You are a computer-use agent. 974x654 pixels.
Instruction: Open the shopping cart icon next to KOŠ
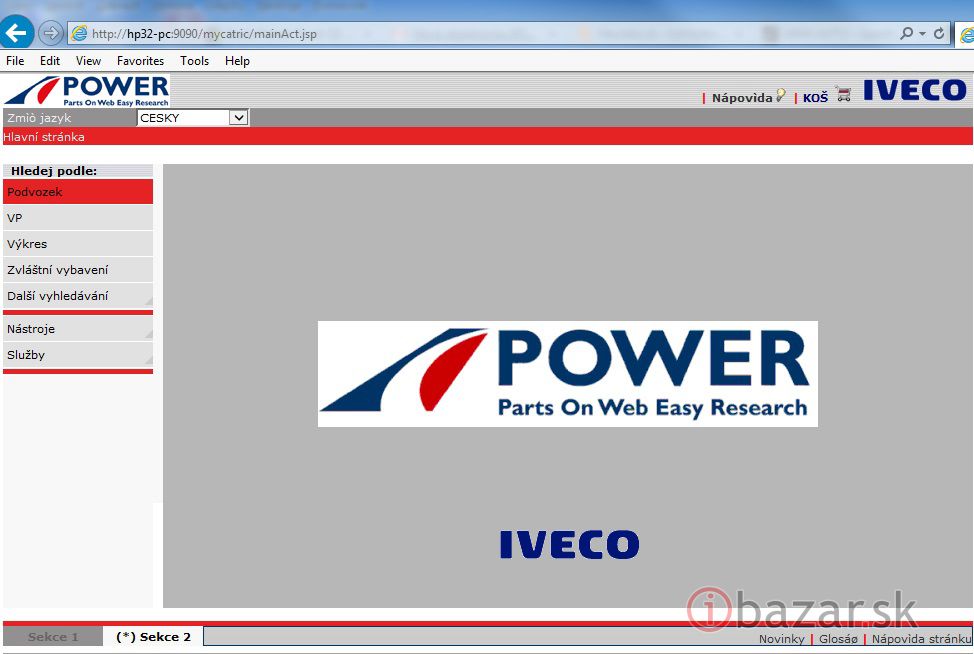click(844, 95)
